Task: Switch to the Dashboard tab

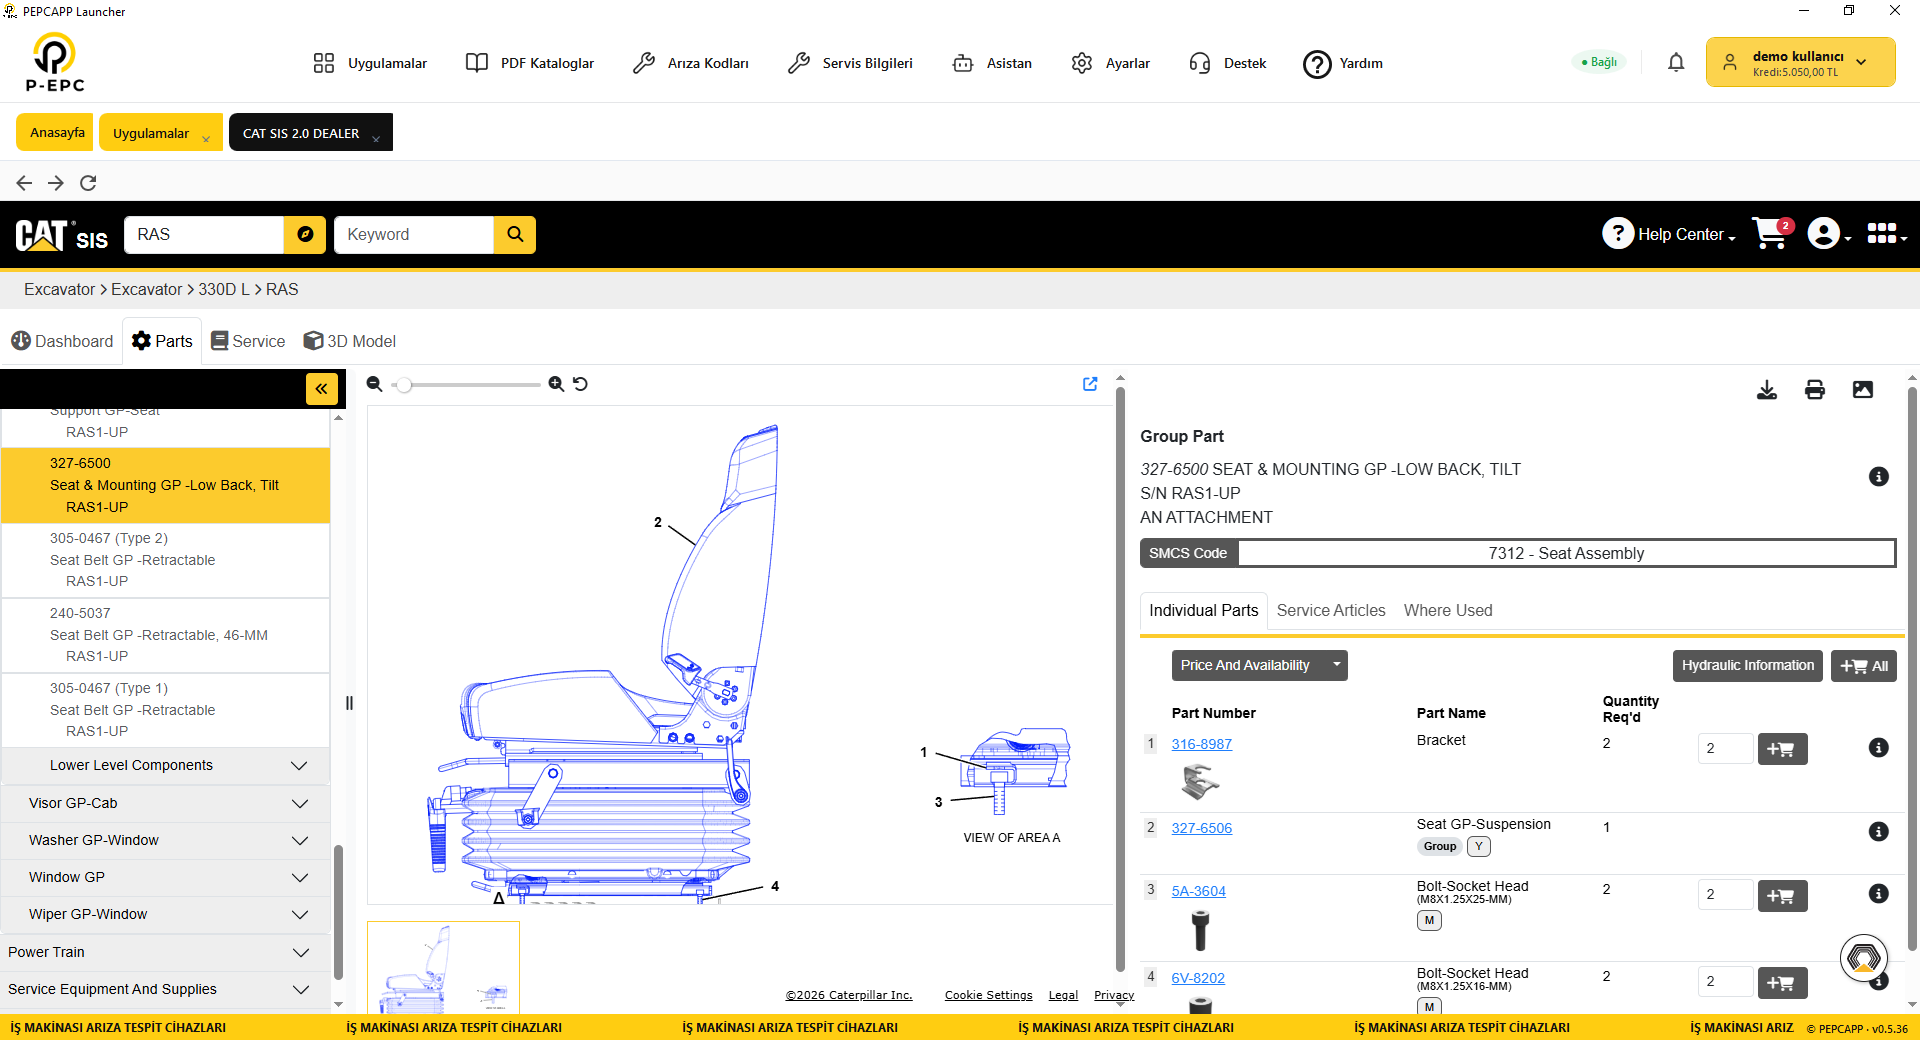Action: [x=62, y=342]
